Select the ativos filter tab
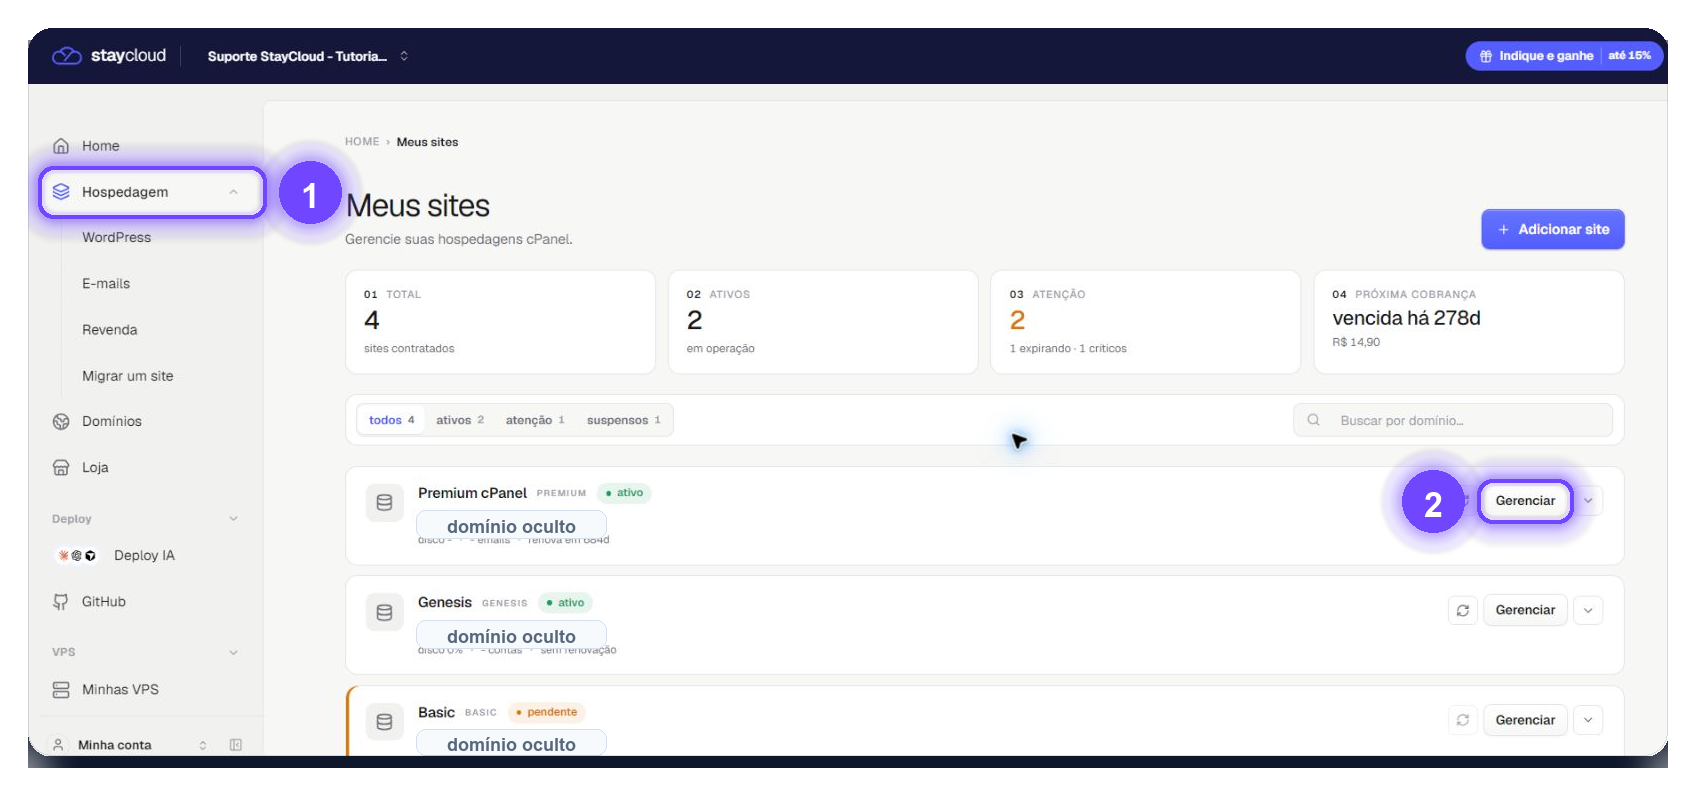This screenshot has width=1696, height=796. (x=460, y=420)
